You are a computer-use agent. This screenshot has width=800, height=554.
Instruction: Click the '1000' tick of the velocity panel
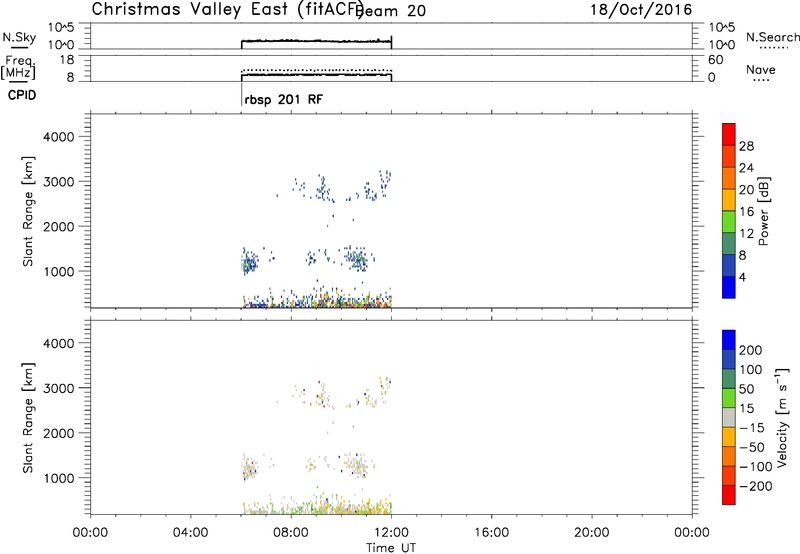59,479
